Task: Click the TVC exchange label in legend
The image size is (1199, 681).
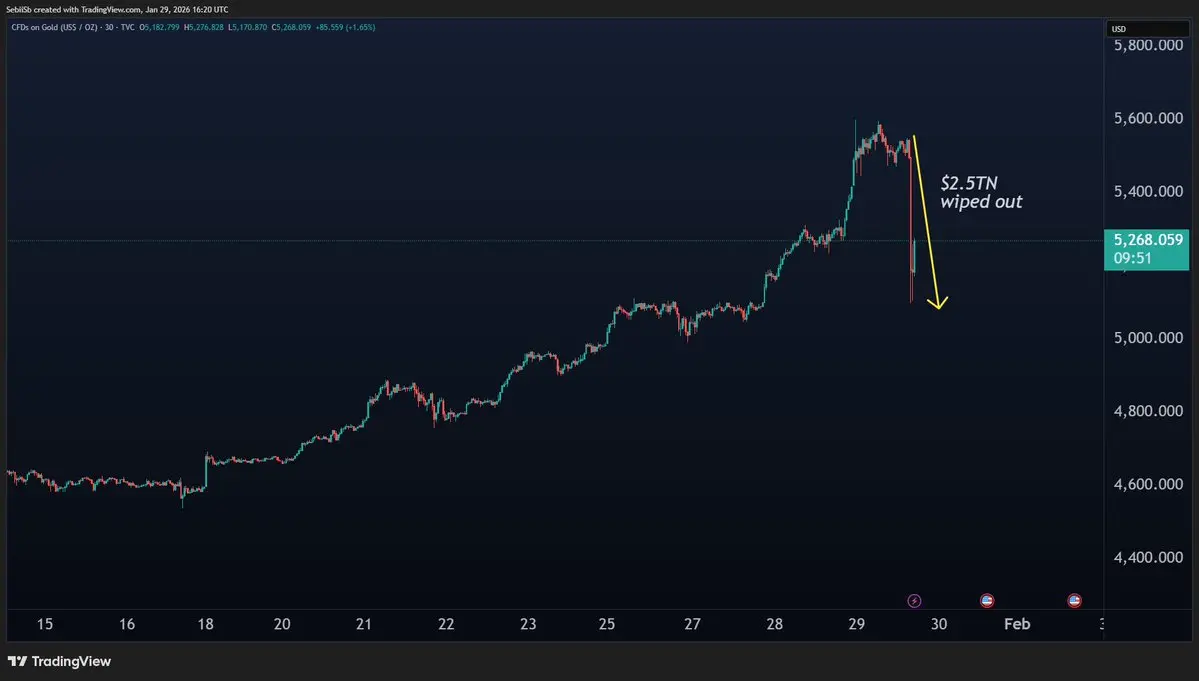Action: 127,28
